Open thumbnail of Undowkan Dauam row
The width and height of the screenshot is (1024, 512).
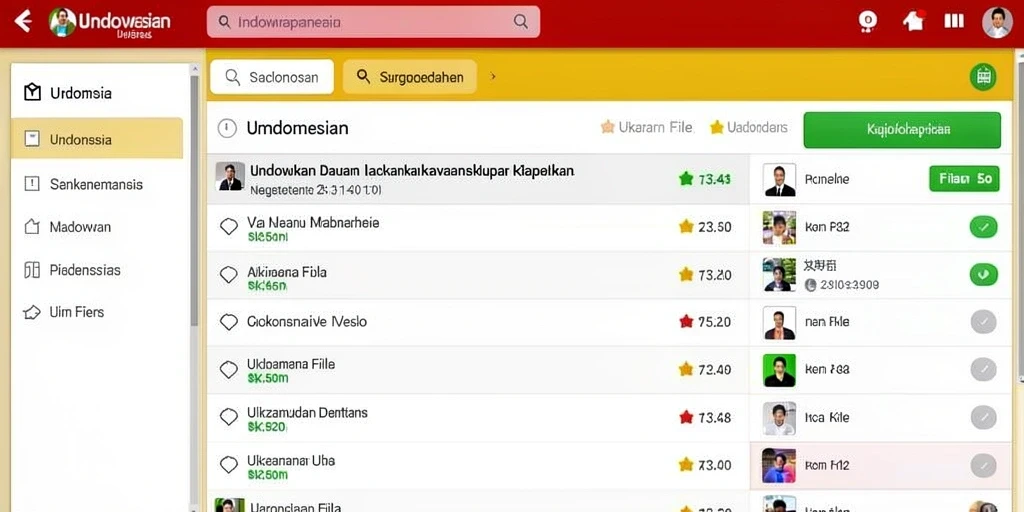[230, 177]
